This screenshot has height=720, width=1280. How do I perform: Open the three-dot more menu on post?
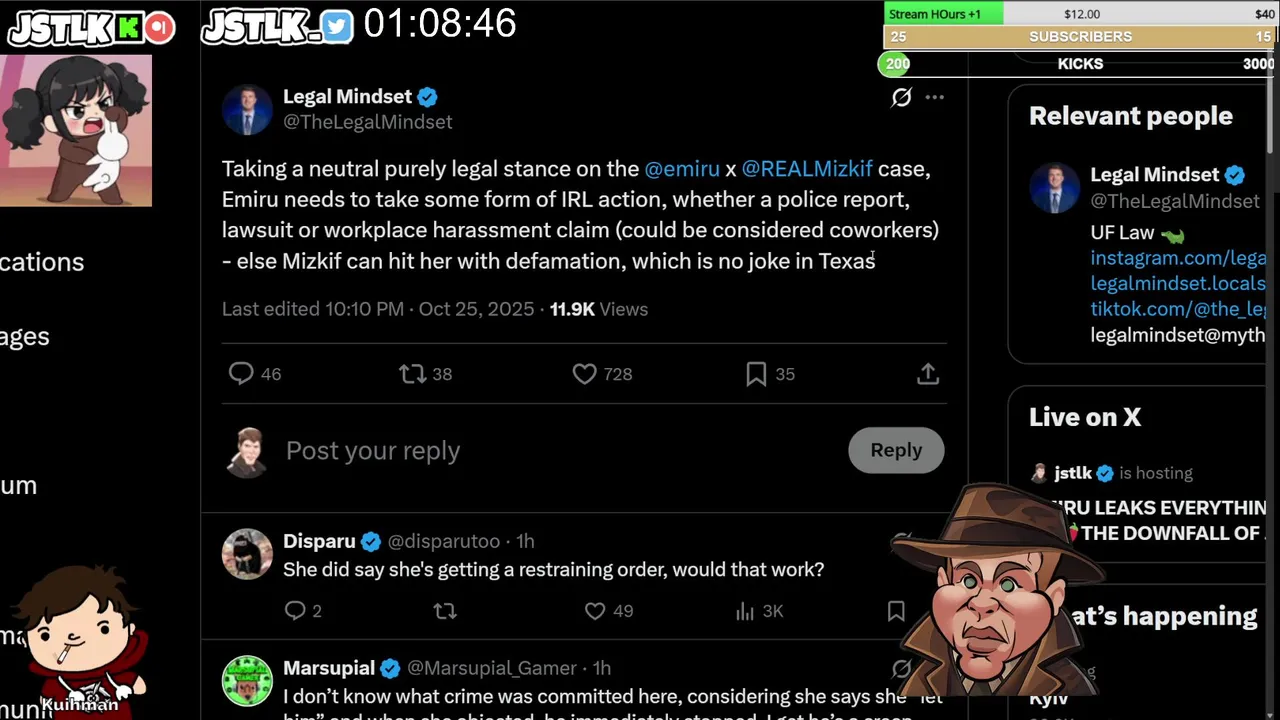pyautogui.click(x=935, y=97)
